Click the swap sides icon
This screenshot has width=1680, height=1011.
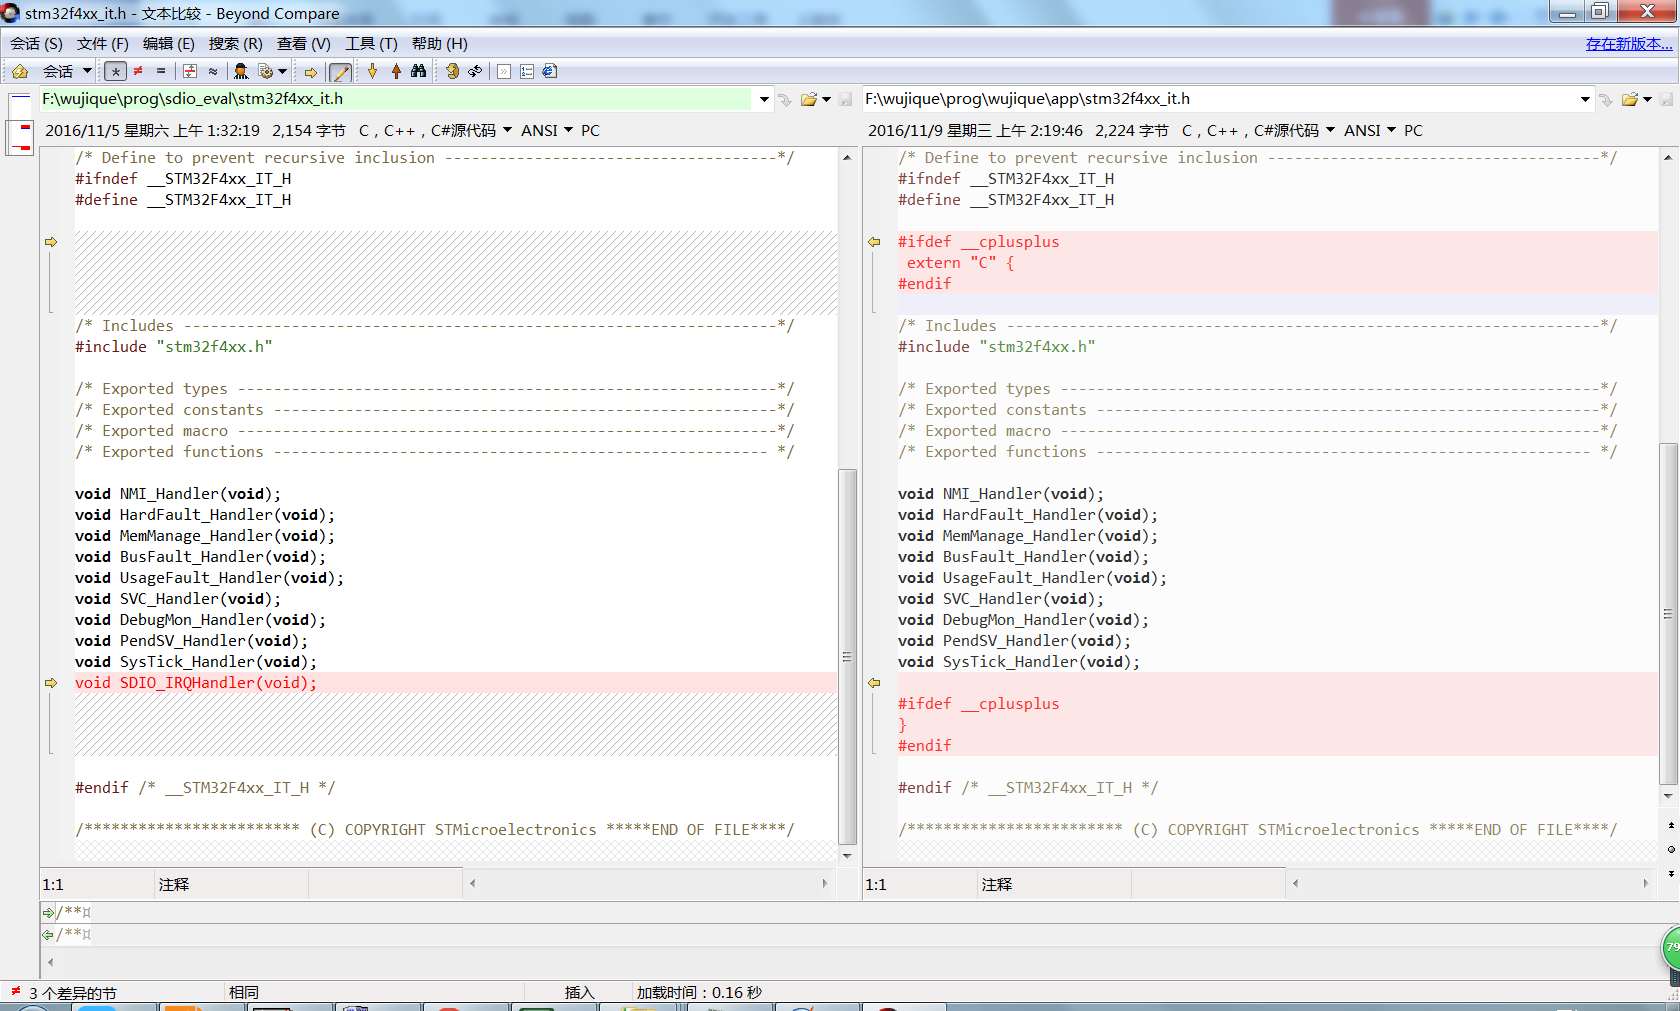click(452, 71)
